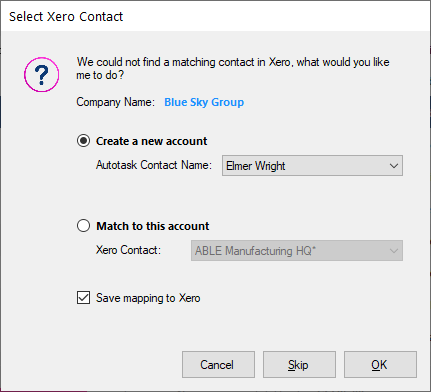
Task: Skip this contact with the Skip button
Action: tap(299, 364)
